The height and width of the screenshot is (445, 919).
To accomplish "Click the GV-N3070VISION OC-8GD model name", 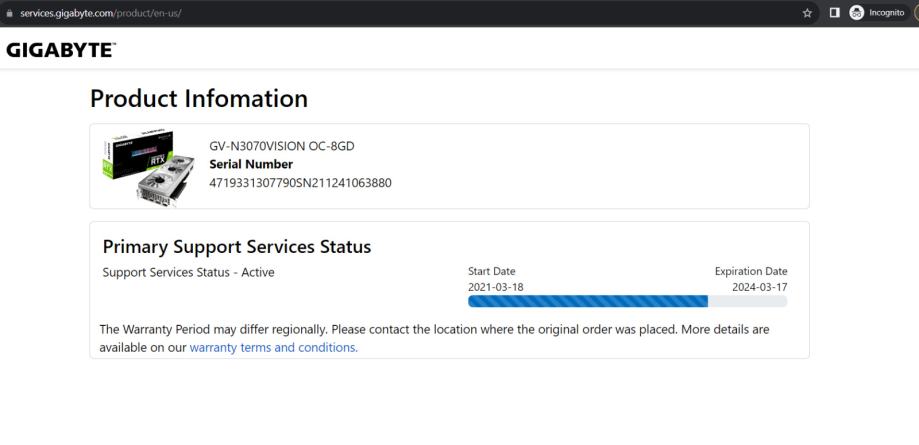I will [x=282, y=146].
